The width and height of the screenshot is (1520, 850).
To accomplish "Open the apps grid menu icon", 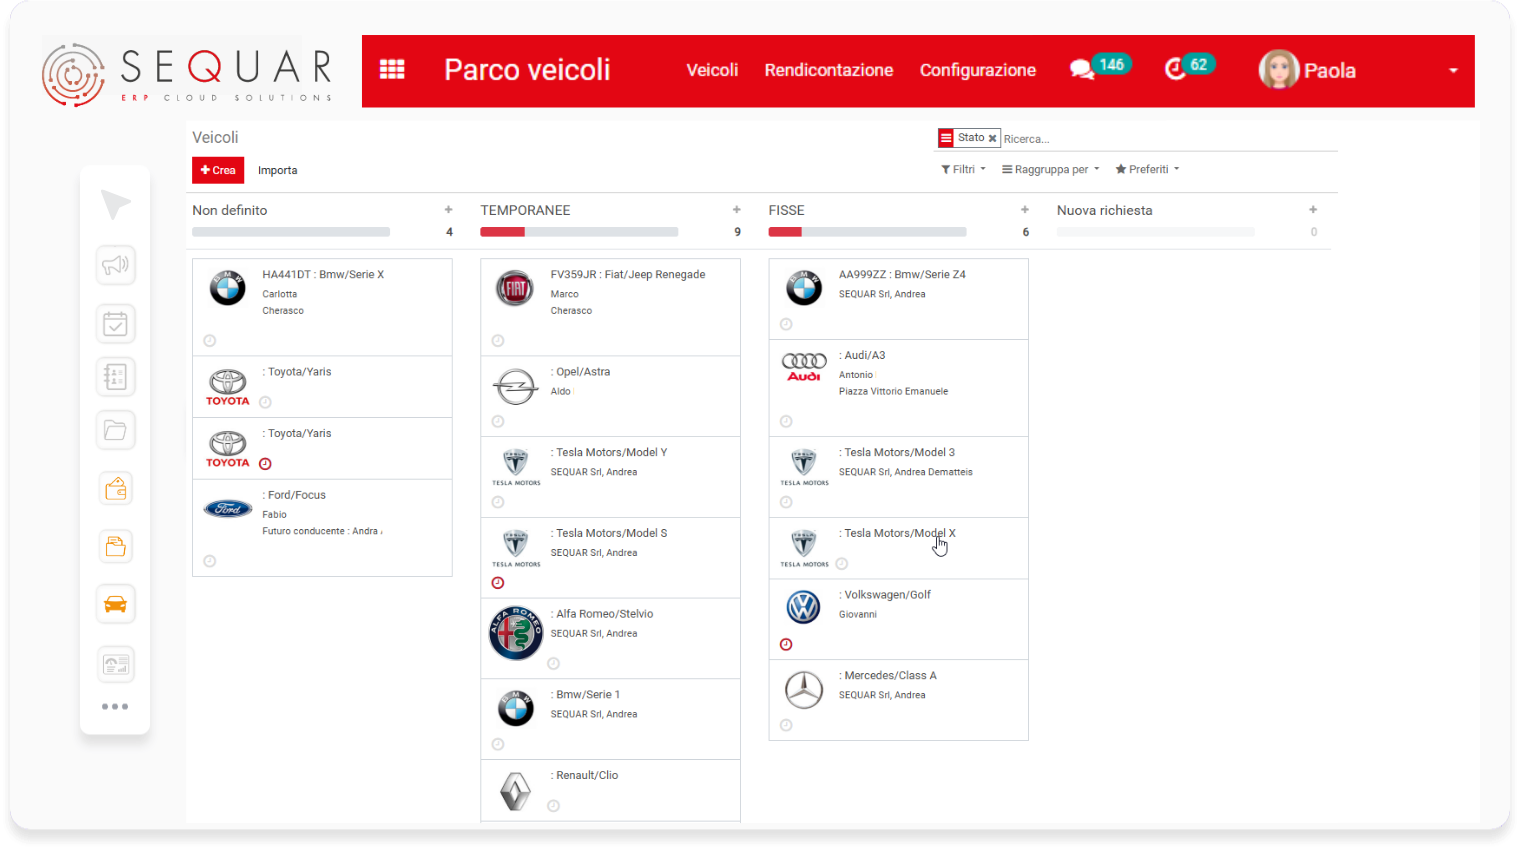I will (x=392, y=69).
